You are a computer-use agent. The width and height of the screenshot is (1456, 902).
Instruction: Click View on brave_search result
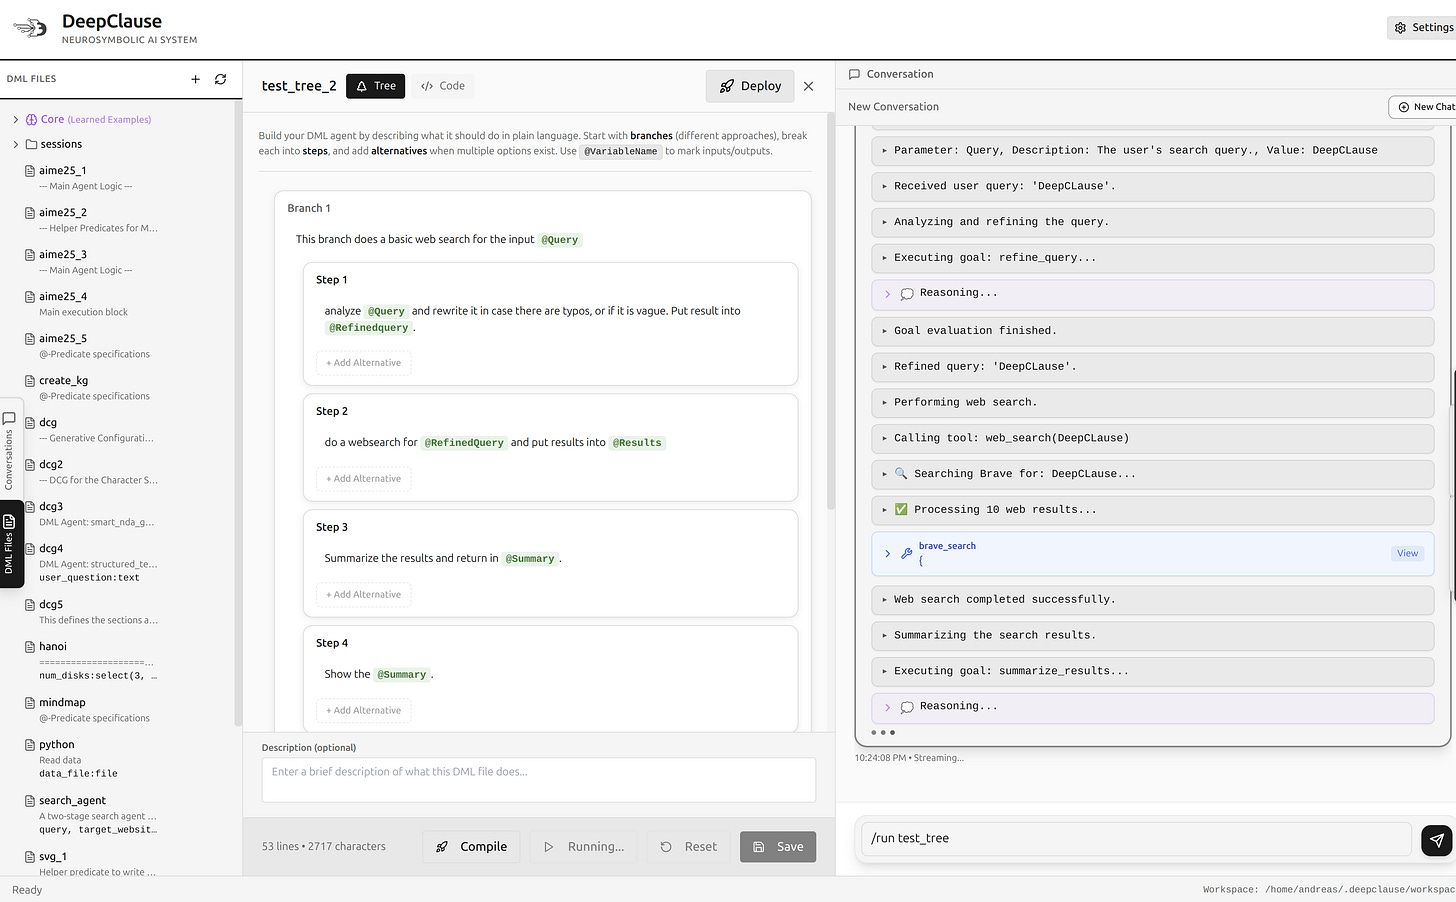coord(1407,553)
